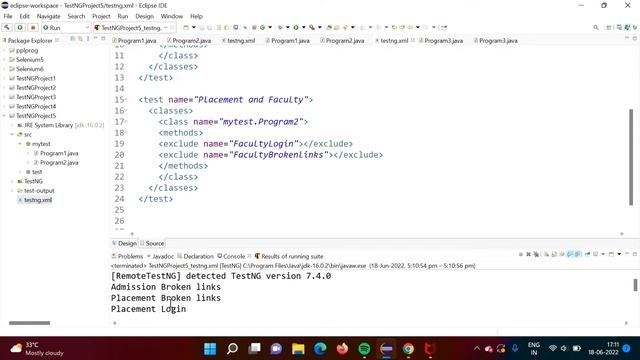Open File Explorer from taskbar
This screenshot has width=640, height=360.
click(298, 349)
